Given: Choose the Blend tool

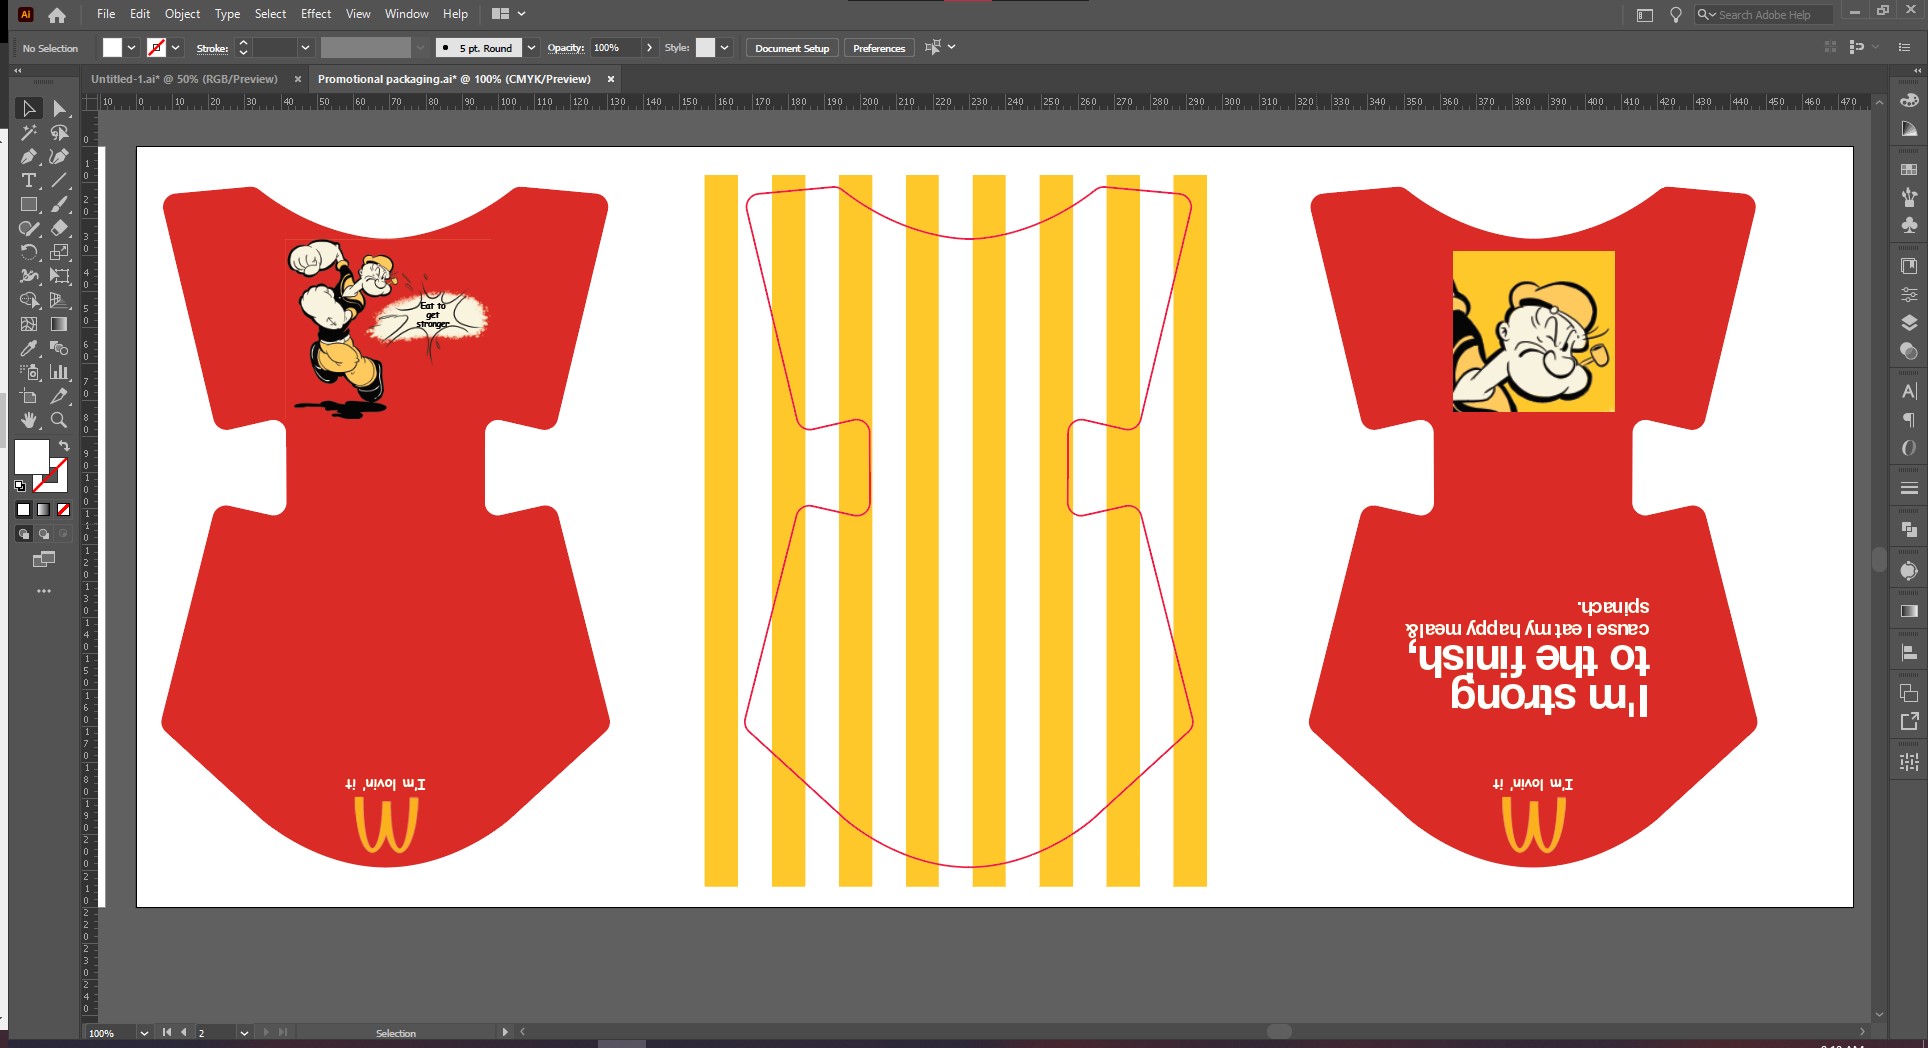Looking at the screenshot, I should (59, 348).
